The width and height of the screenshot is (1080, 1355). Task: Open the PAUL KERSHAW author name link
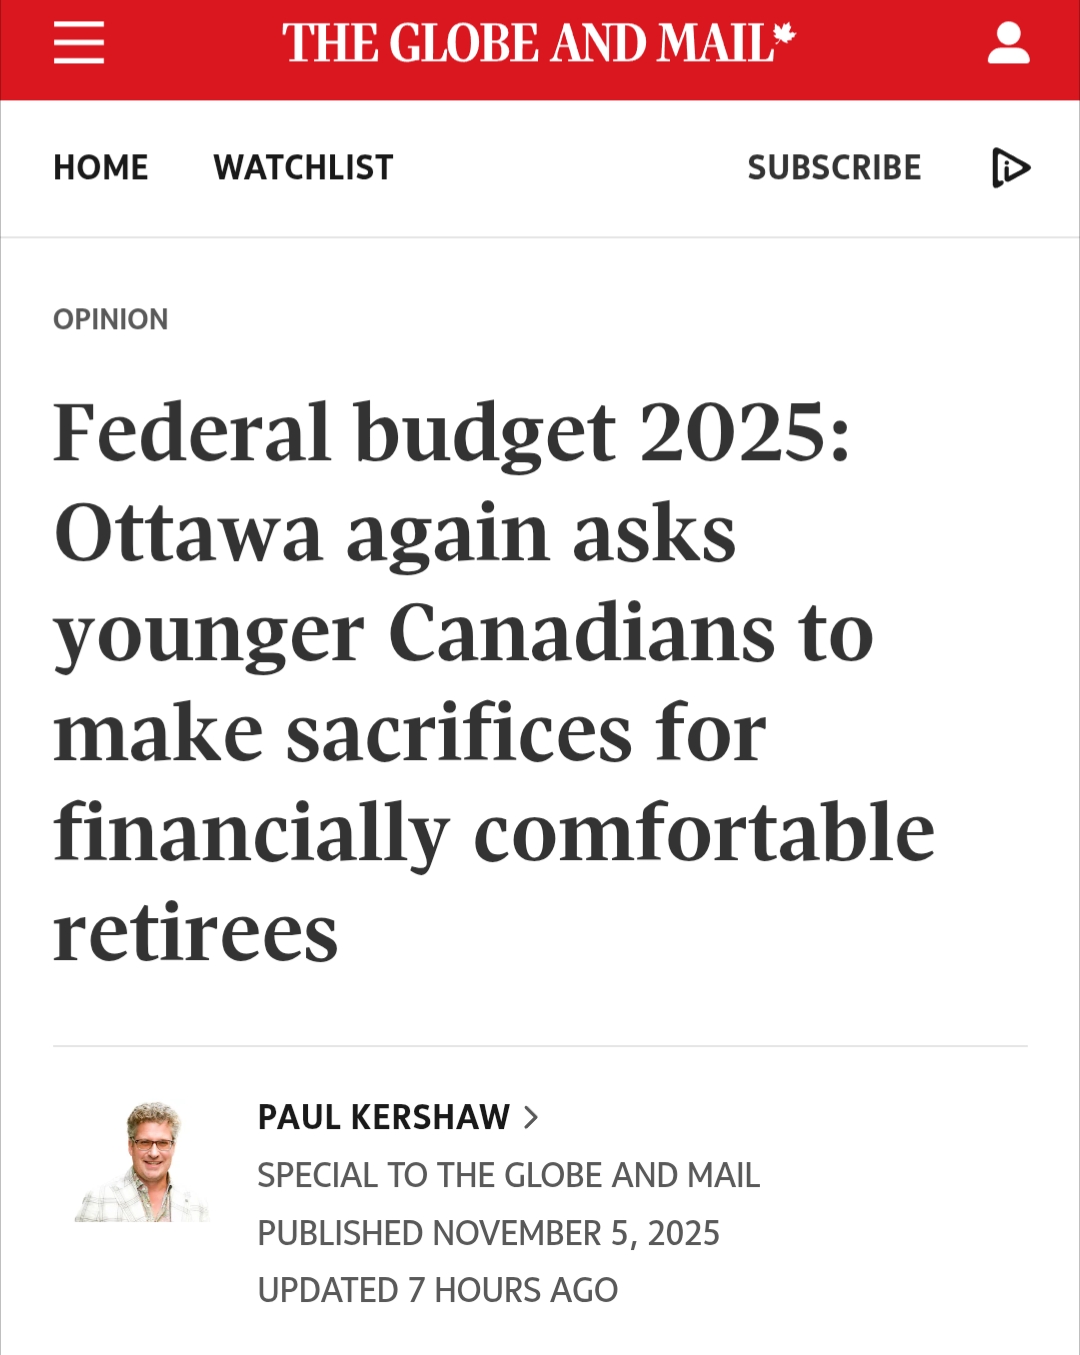coord(384,1117)
